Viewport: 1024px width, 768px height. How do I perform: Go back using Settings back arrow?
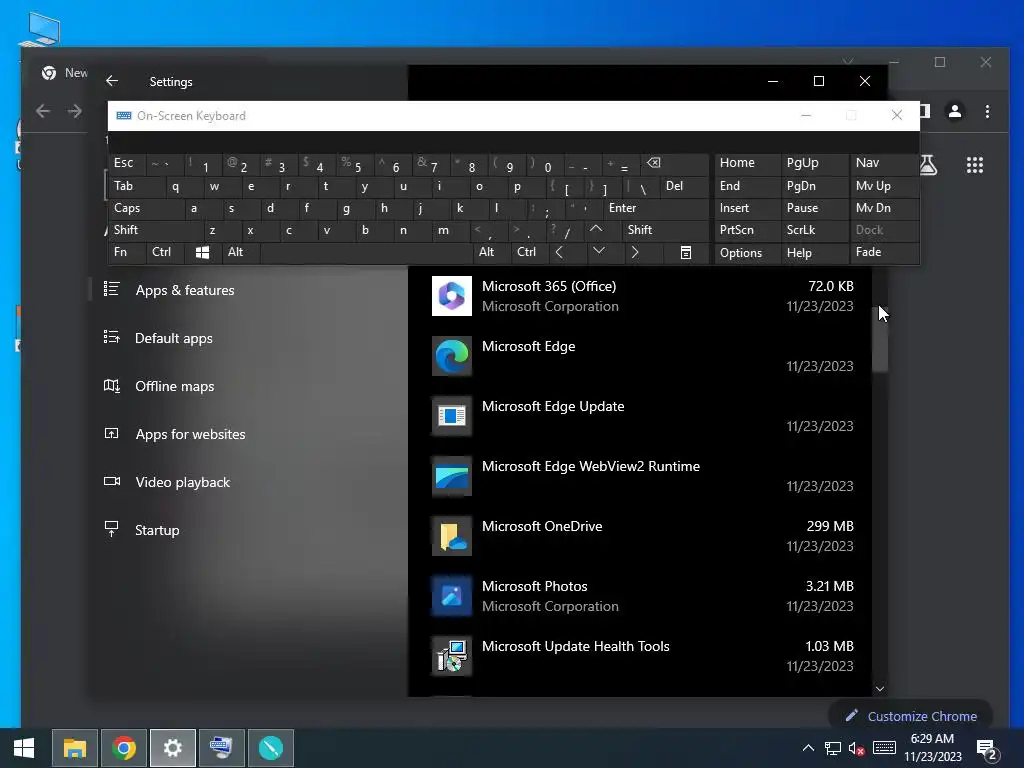click(x=112, y=81)
